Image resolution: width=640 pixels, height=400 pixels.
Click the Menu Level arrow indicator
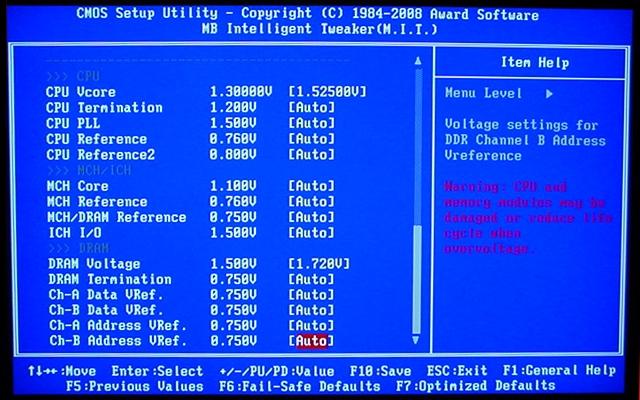pos(549,94)
